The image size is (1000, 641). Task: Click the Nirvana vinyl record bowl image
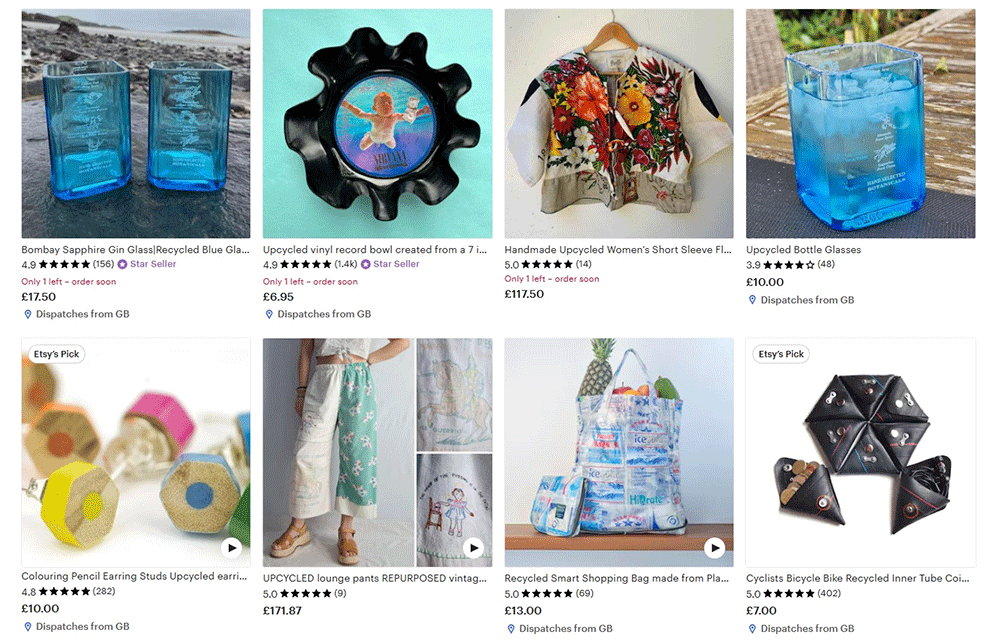(x=378, y=124)
